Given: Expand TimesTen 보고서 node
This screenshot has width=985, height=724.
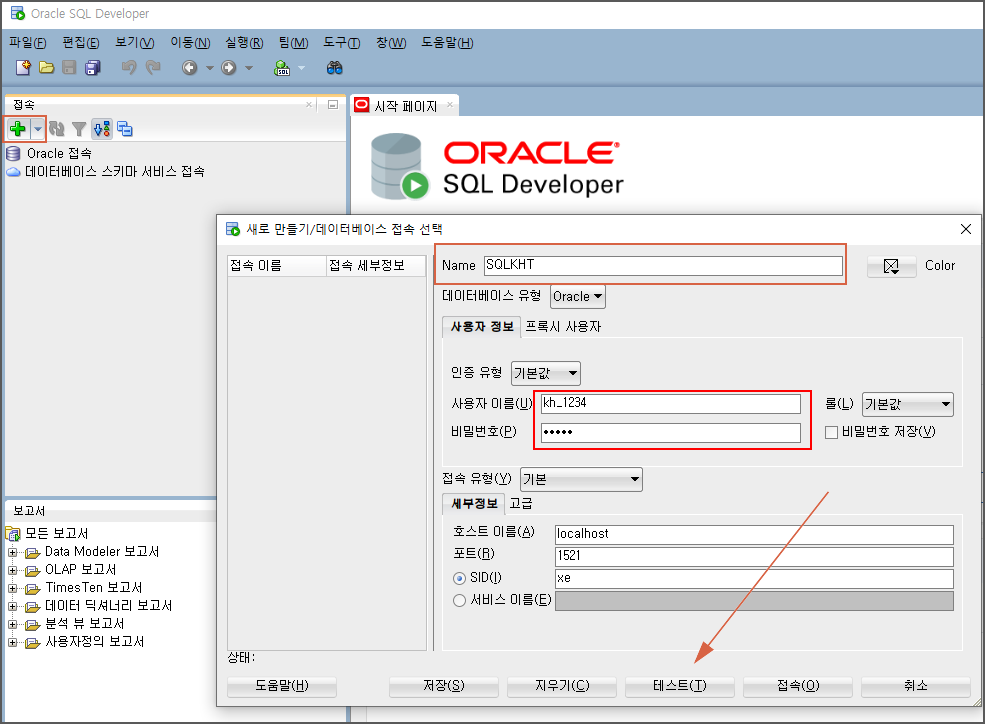Looking at the screenshot, I should coord(12,588).
